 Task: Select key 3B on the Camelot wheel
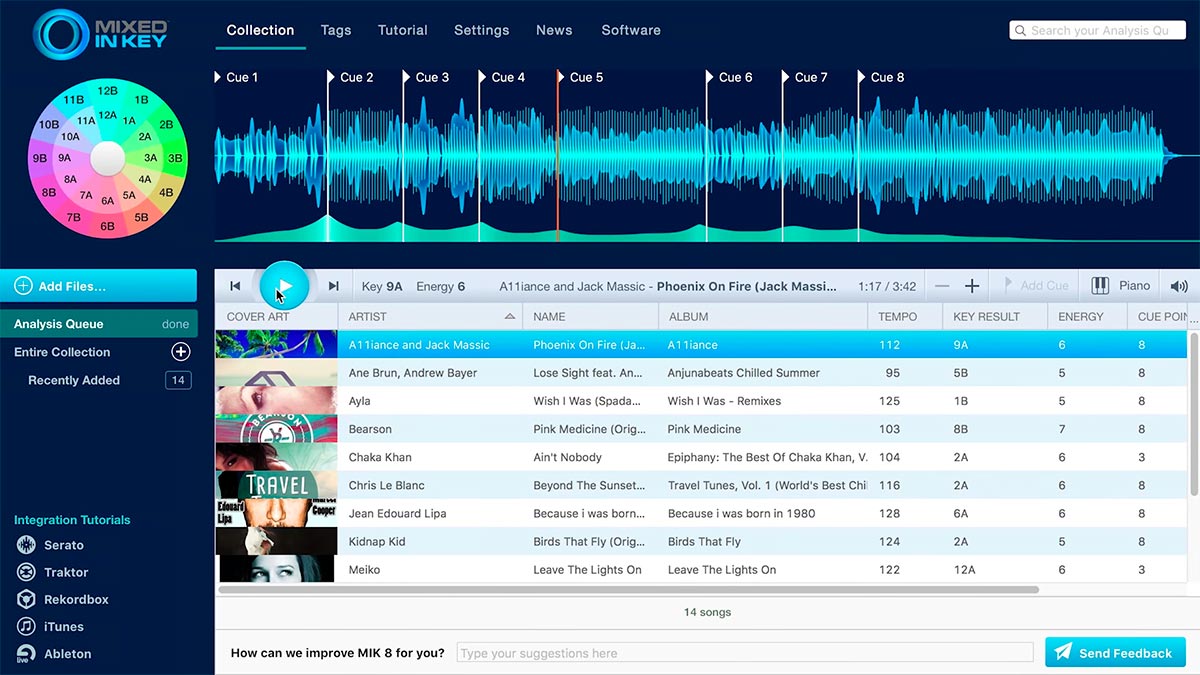(x=175, y=158)
